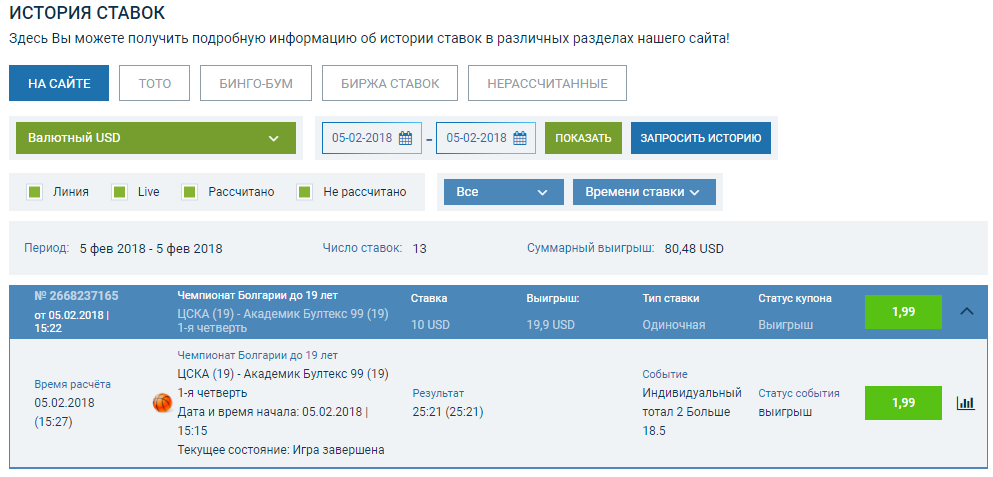Click the end date field 05-02-2018
This screenshot has height=477, width=993.
pyautogui.click(x=486, y=138)
